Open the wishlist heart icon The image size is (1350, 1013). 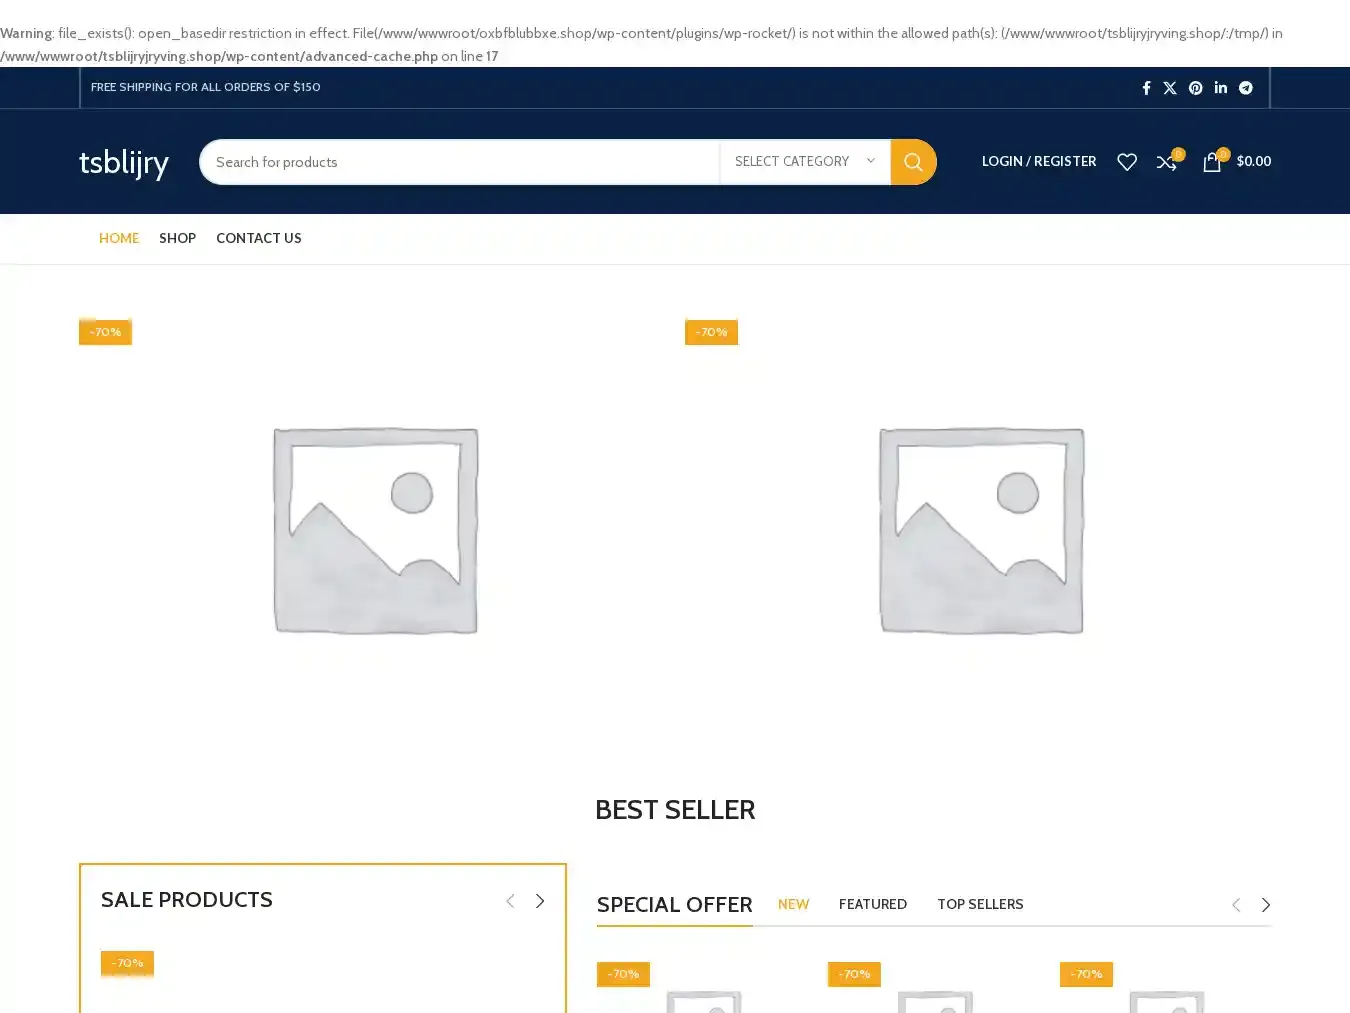tap(1127, 162)
